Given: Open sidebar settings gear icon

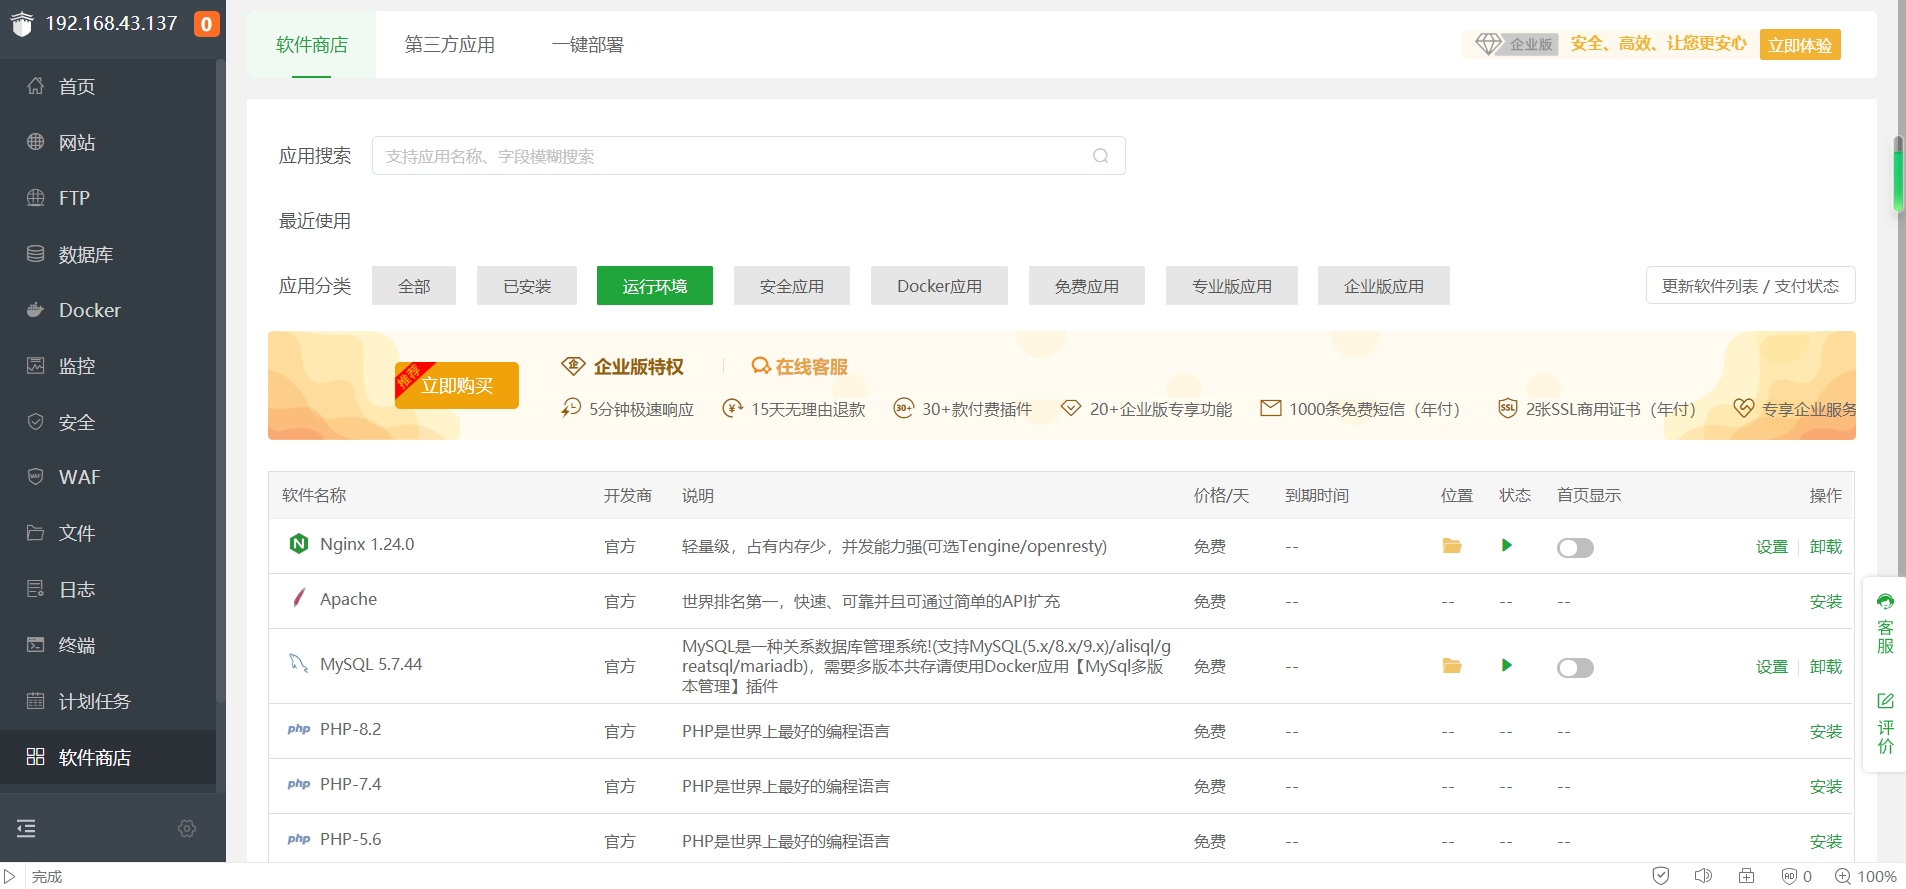Looking at the screenshot, I should click(x=187, y=828).
